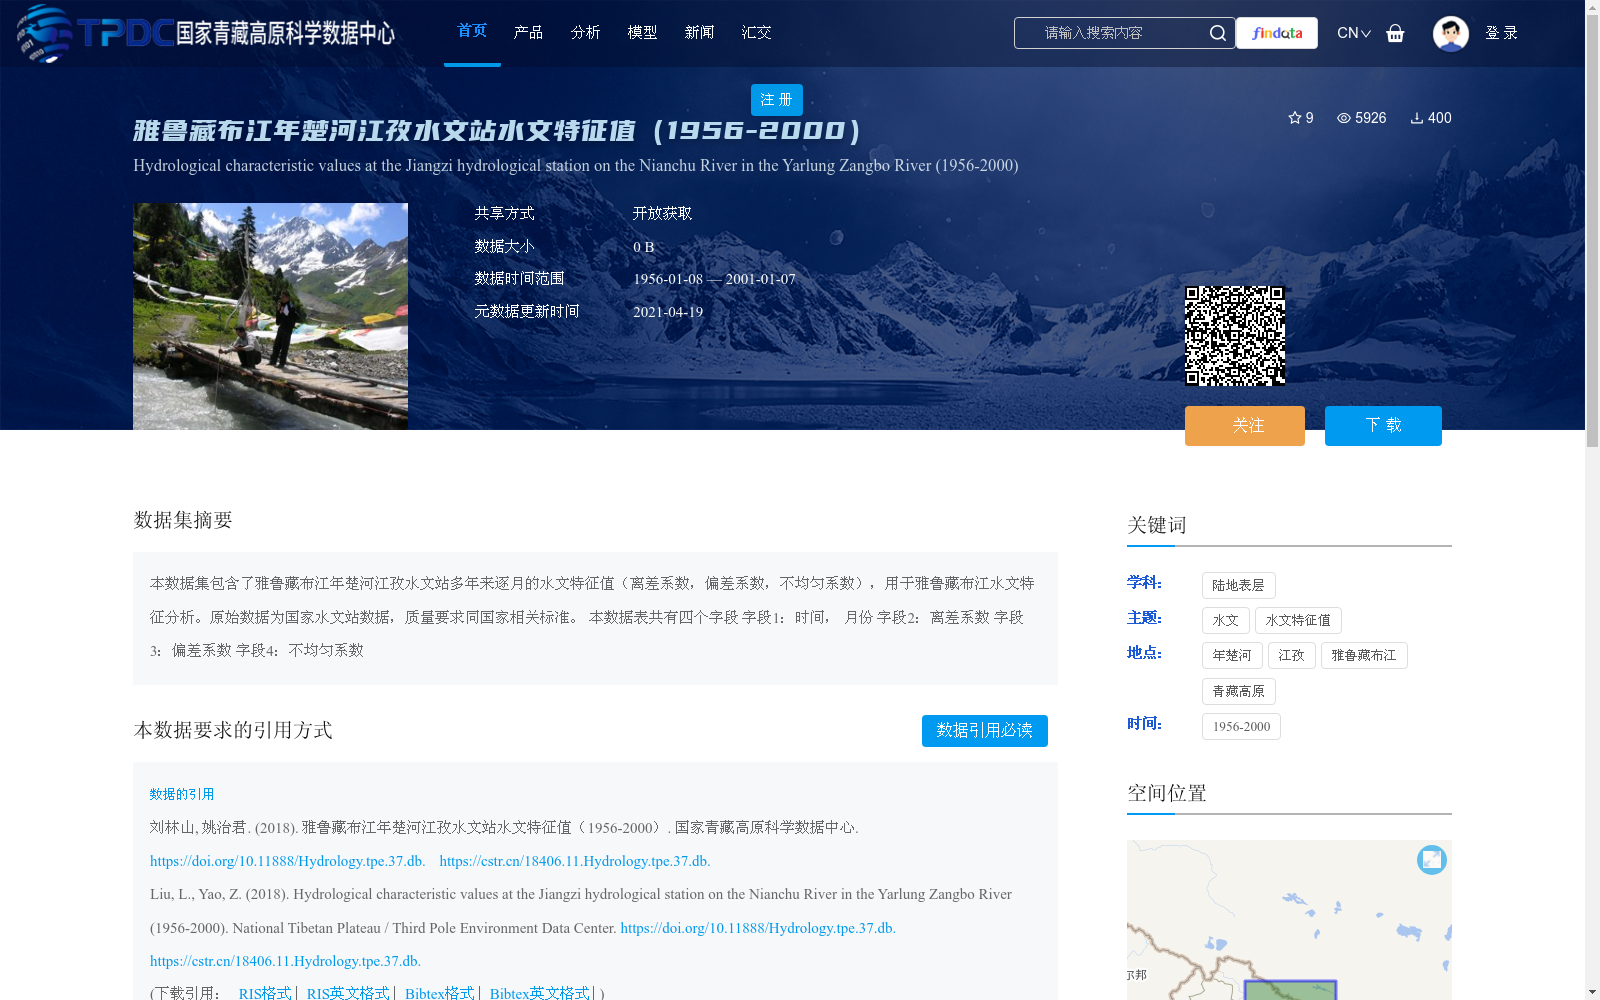The height and width of the screenshot is (1000, 1600).
Task: Open first Chinese citation cstr.cn link
Action: click(575, 861)
